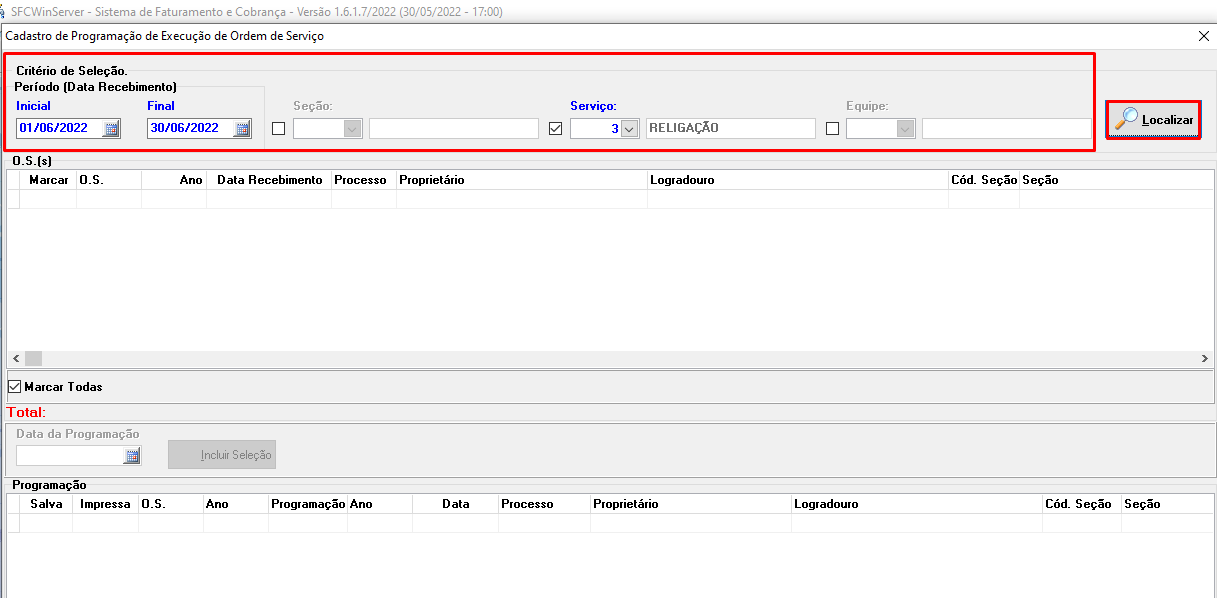Click inside the Data da Programação field
This screenshot has width=1217, height=598.
[x=70, y=455]
